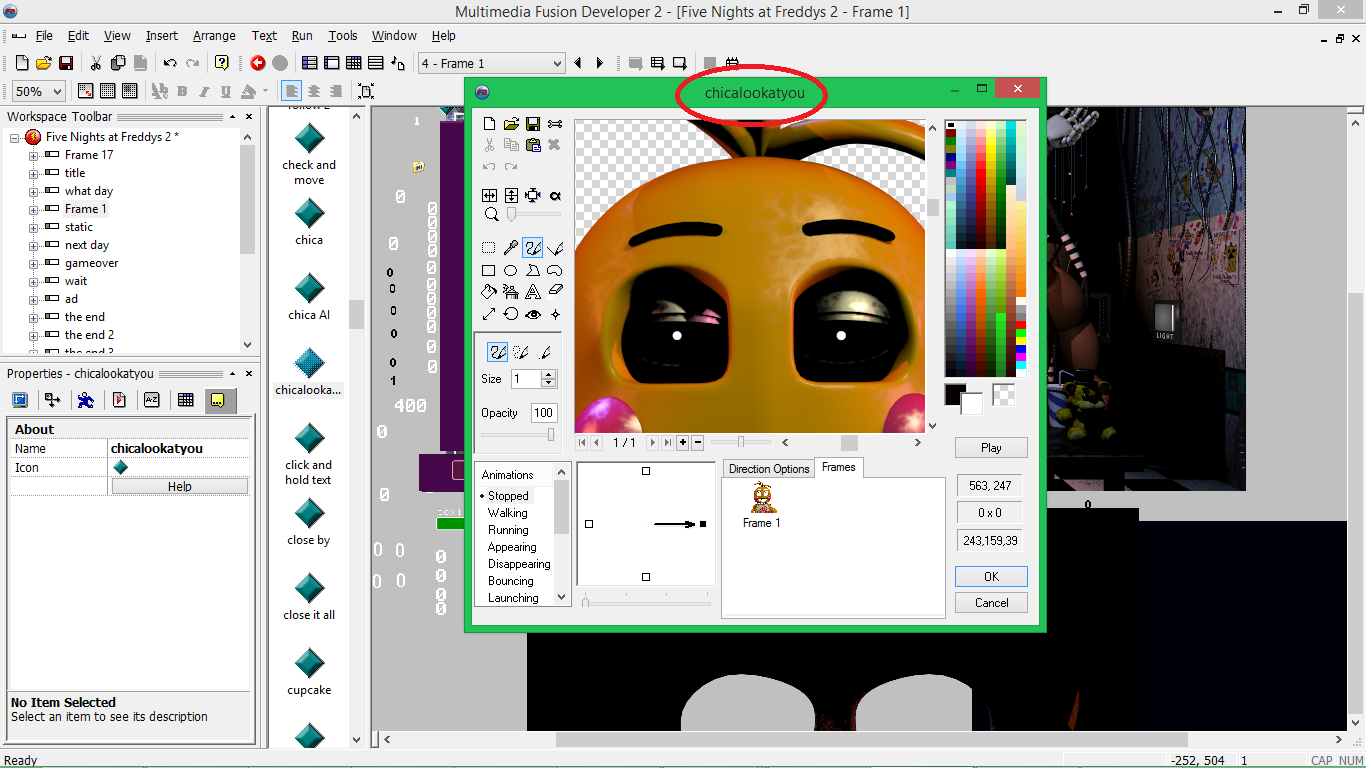The width and height of the screenshot is (1366, 768).
Task: Open the Tools menu
Action: point(342,35)
